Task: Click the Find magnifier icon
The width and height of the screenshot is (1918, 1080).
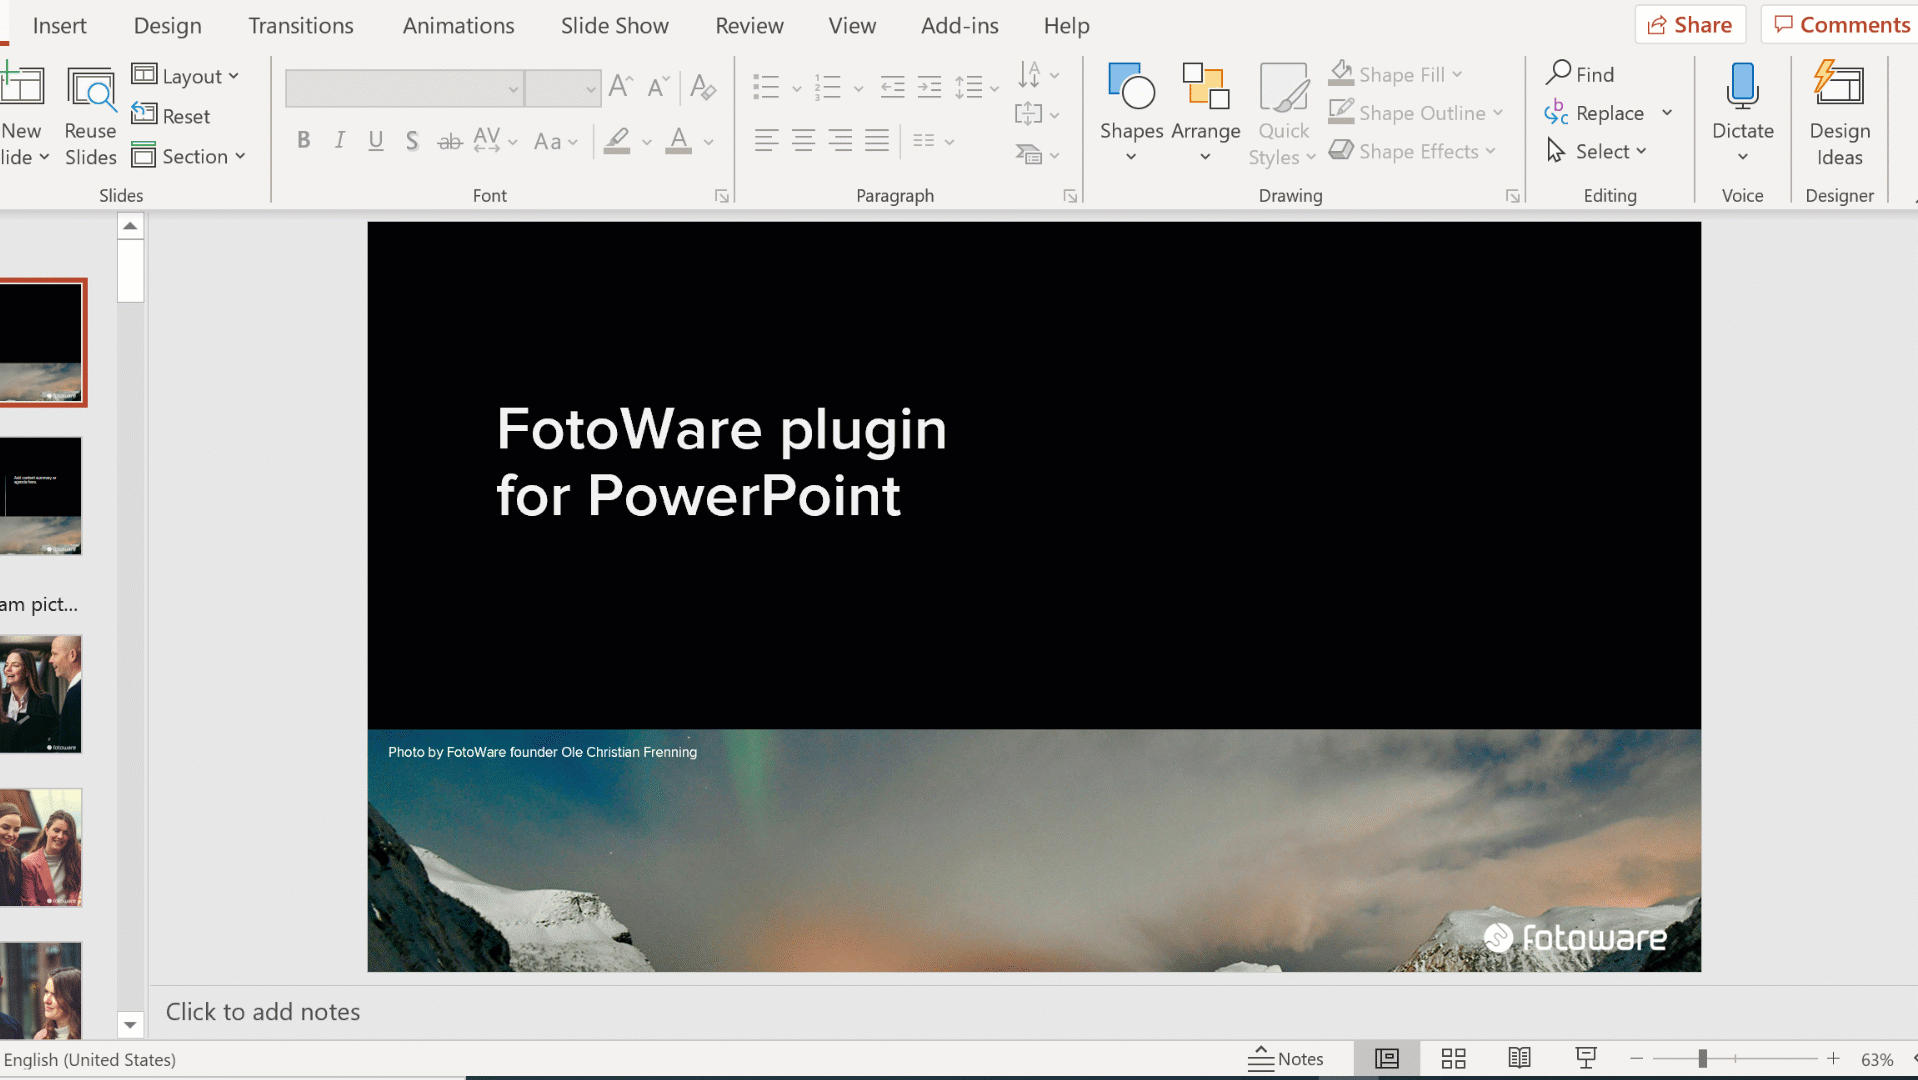Action: click(1558, 73)
